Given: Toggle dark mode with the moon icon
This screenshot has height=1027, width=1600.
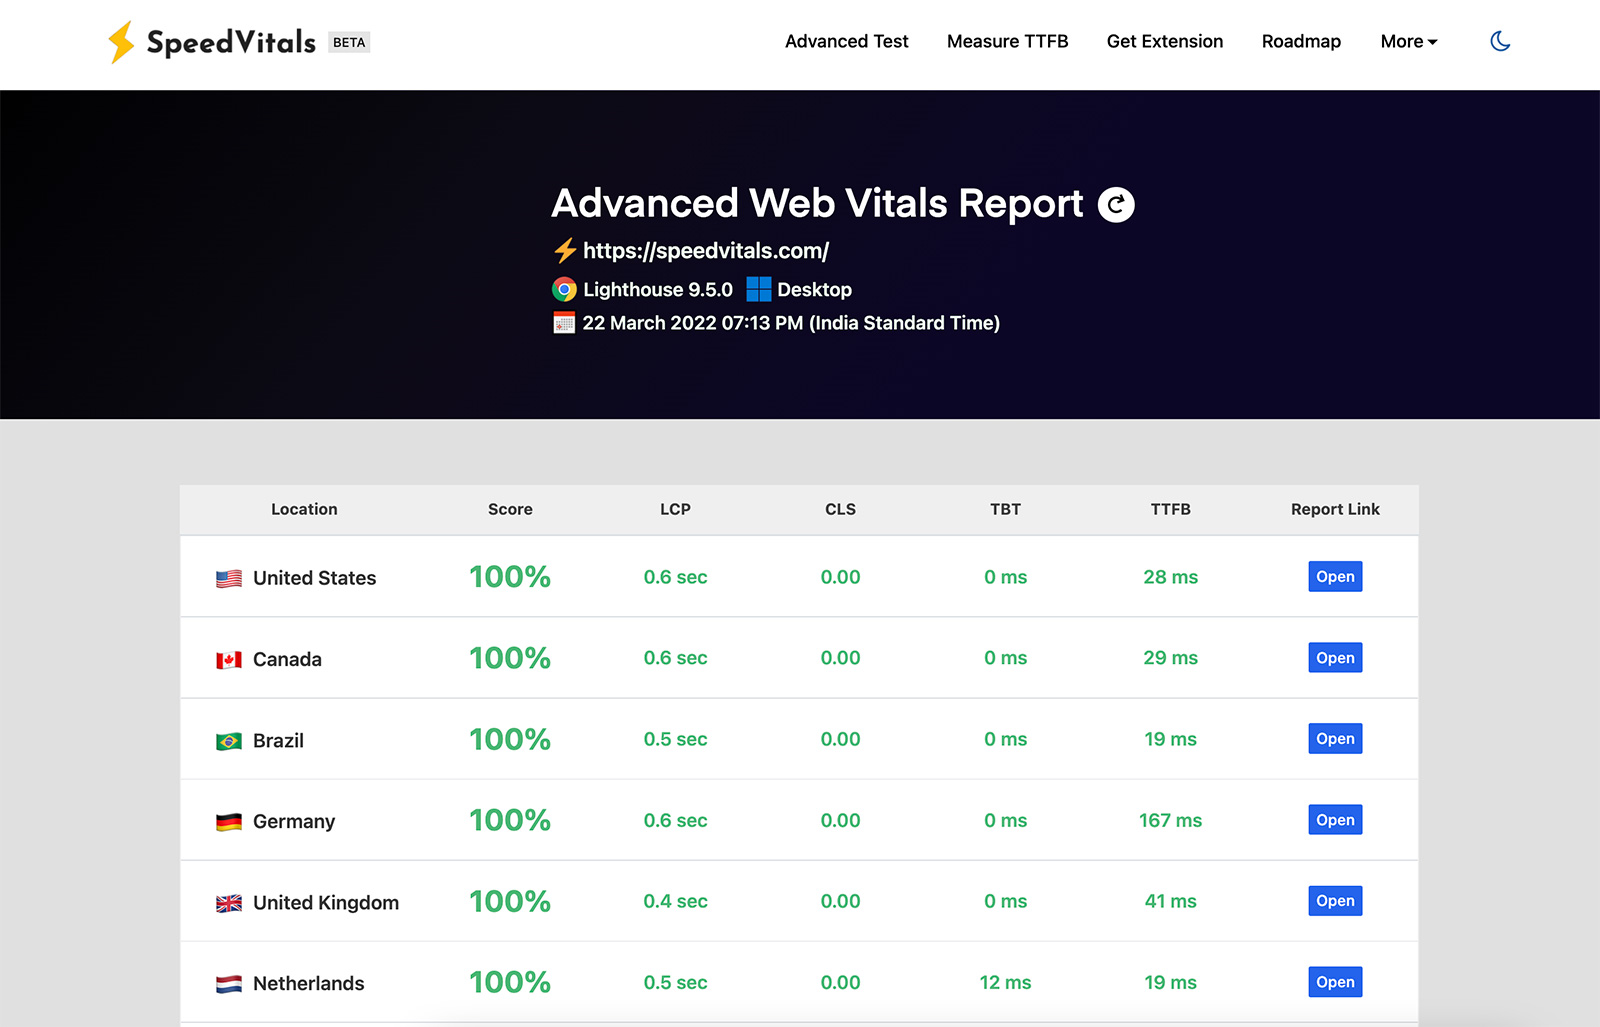Looking at the screenshot, I should [x=1500, y=41].
